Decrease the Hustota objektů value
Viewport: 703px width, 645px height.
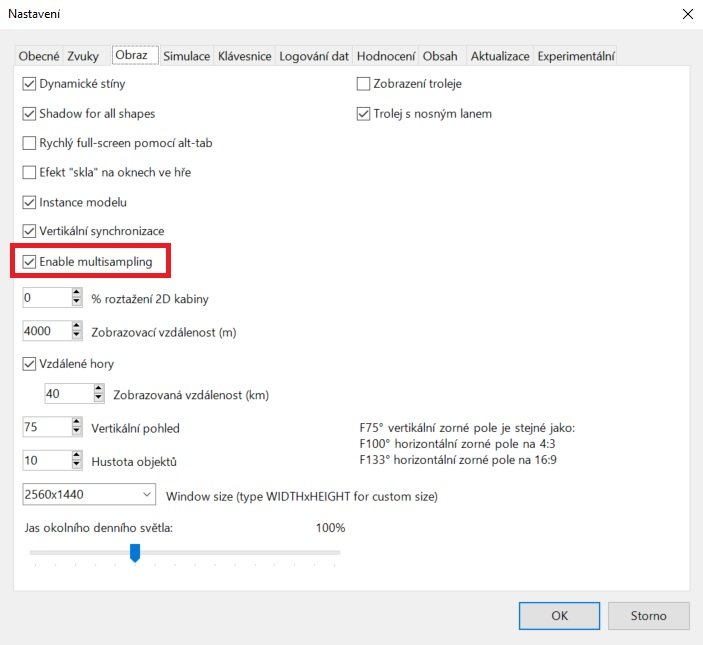pos(76,466)
